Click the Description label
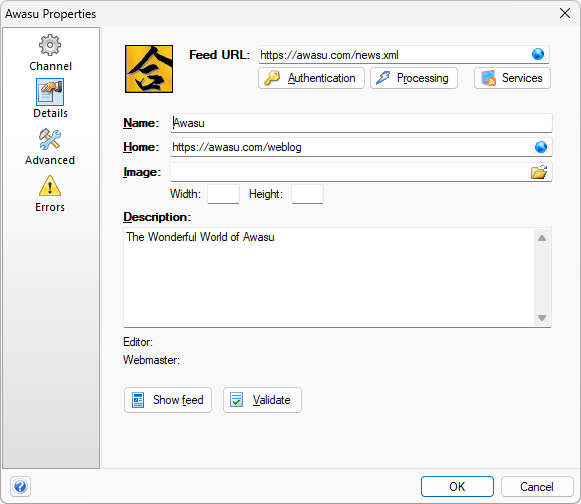The width and height of the screenshot is (581, 504). click(157, 217)
